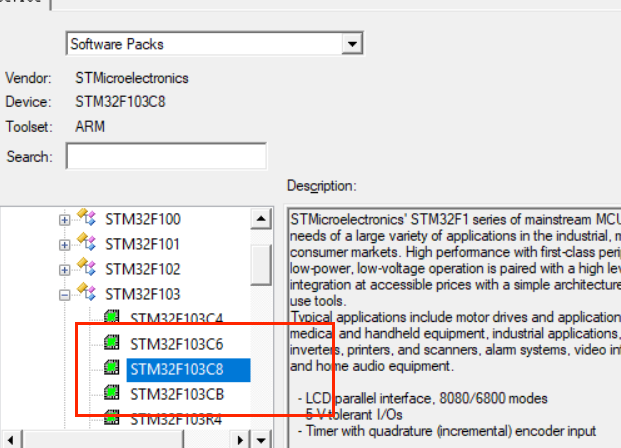Click the Device value STM32F103C8 text

120,102
